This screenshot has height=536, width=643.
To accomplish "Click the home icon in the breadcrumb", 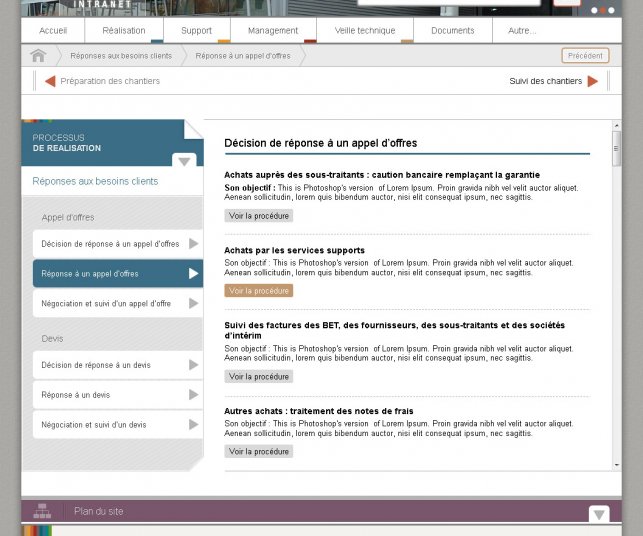I will (39, 55).
